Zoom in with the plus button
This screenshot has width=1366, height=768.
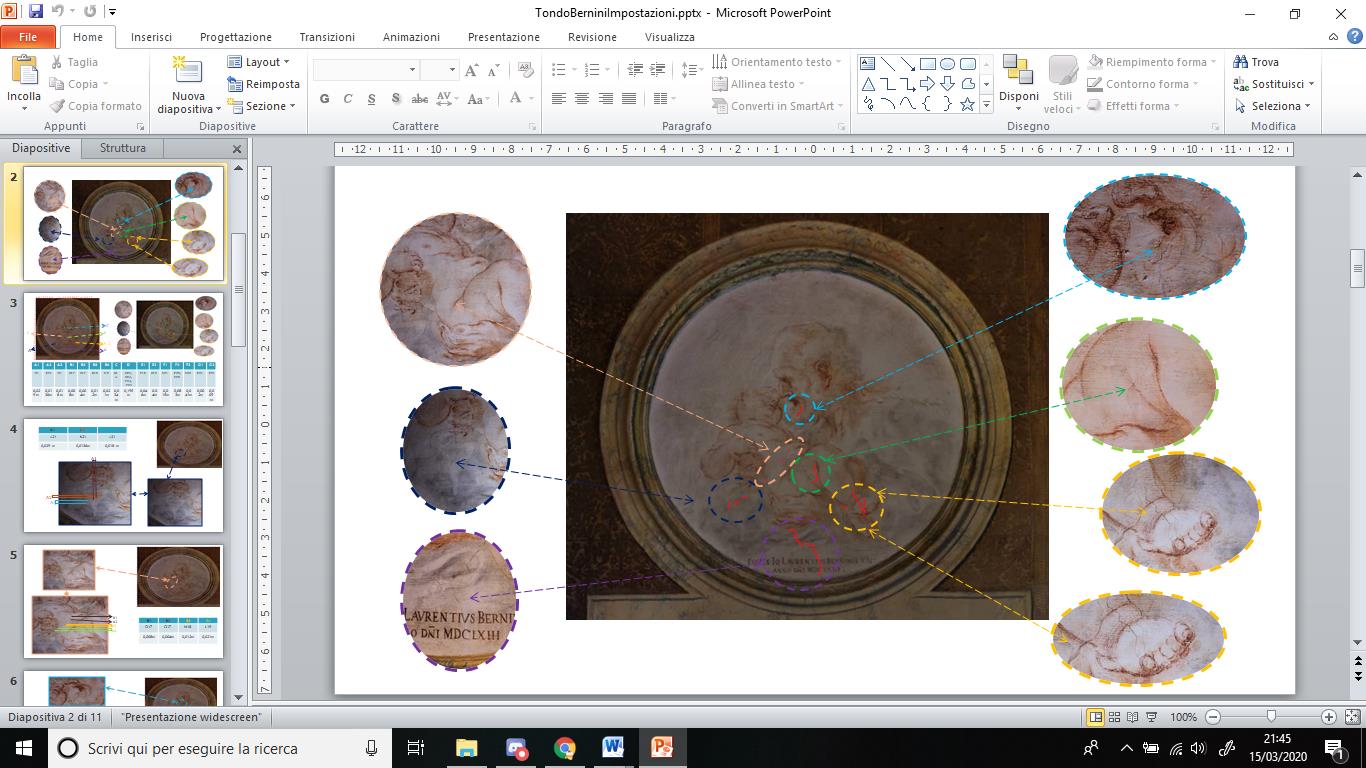[1328, 717]
